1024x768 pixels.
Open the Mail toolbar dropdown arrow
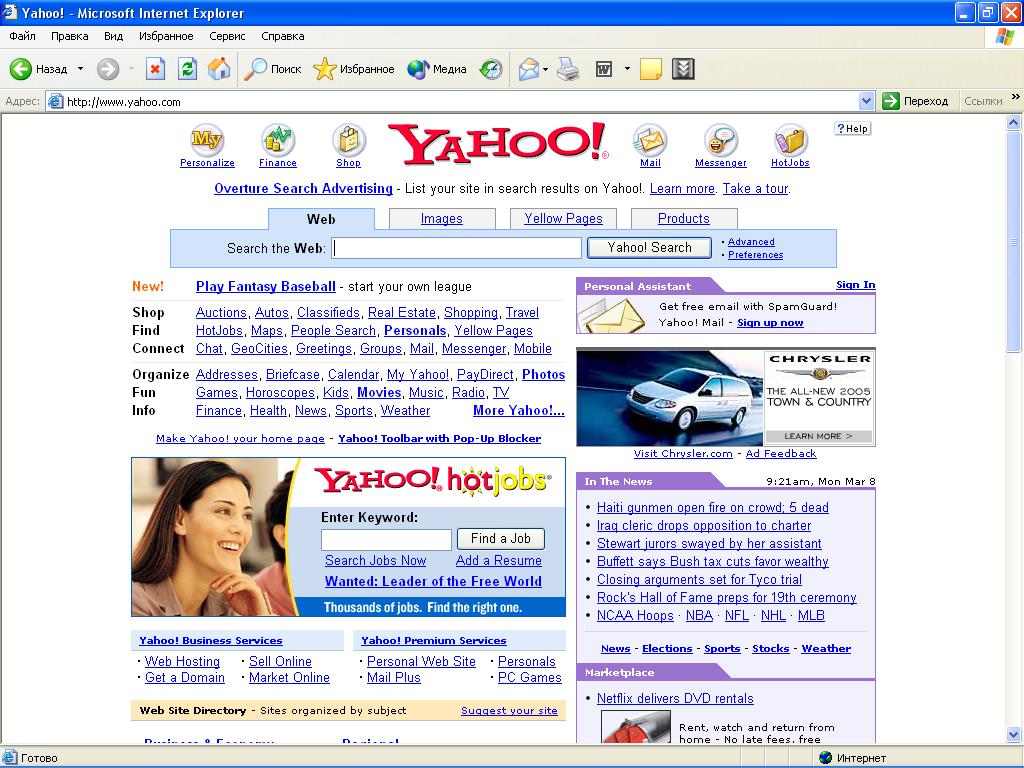pos(545,69)
